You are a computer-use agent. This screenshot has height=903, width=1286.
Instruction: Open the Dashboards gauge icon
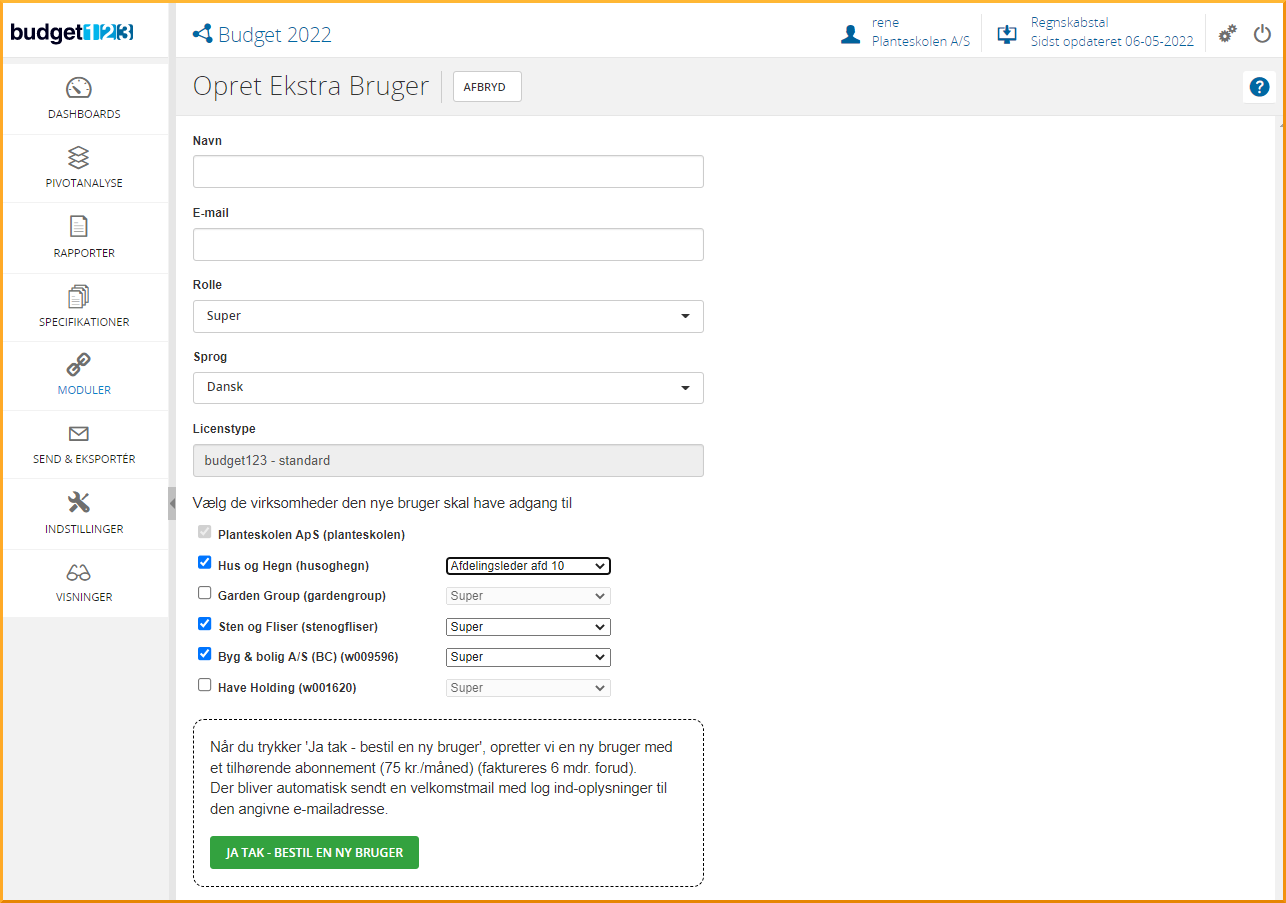(79, 88)
